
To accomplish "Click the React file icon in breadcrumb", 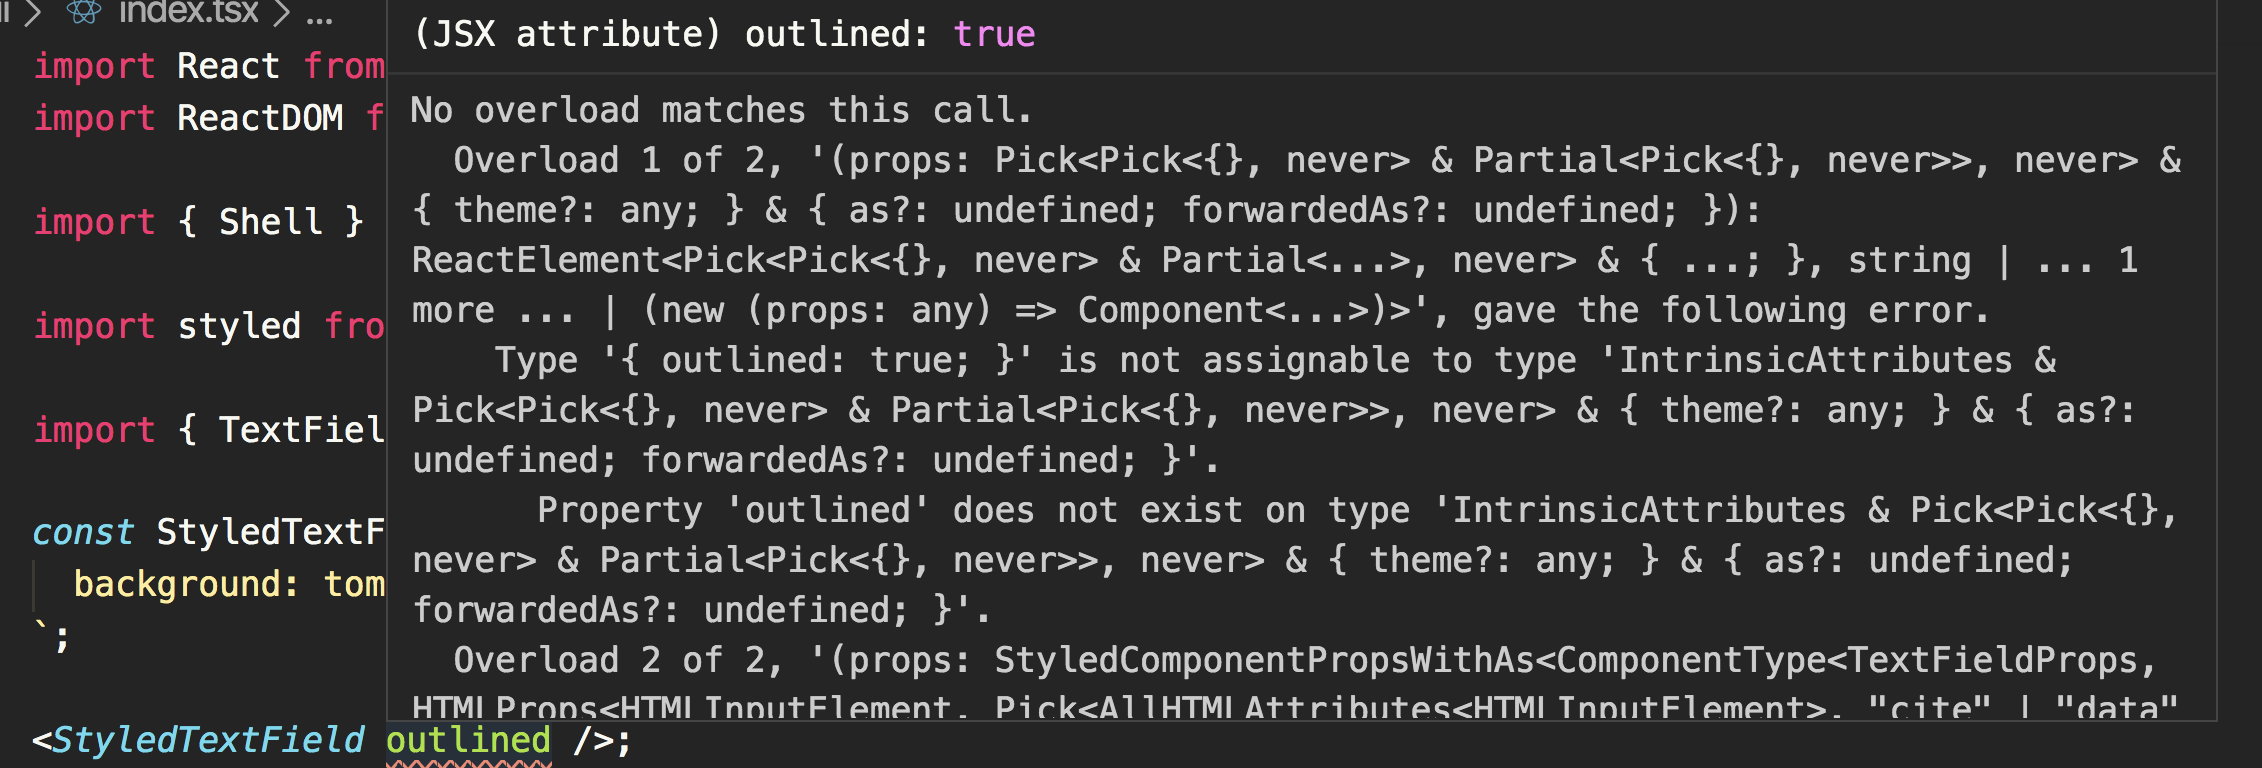I will click(x=84, y=12).
